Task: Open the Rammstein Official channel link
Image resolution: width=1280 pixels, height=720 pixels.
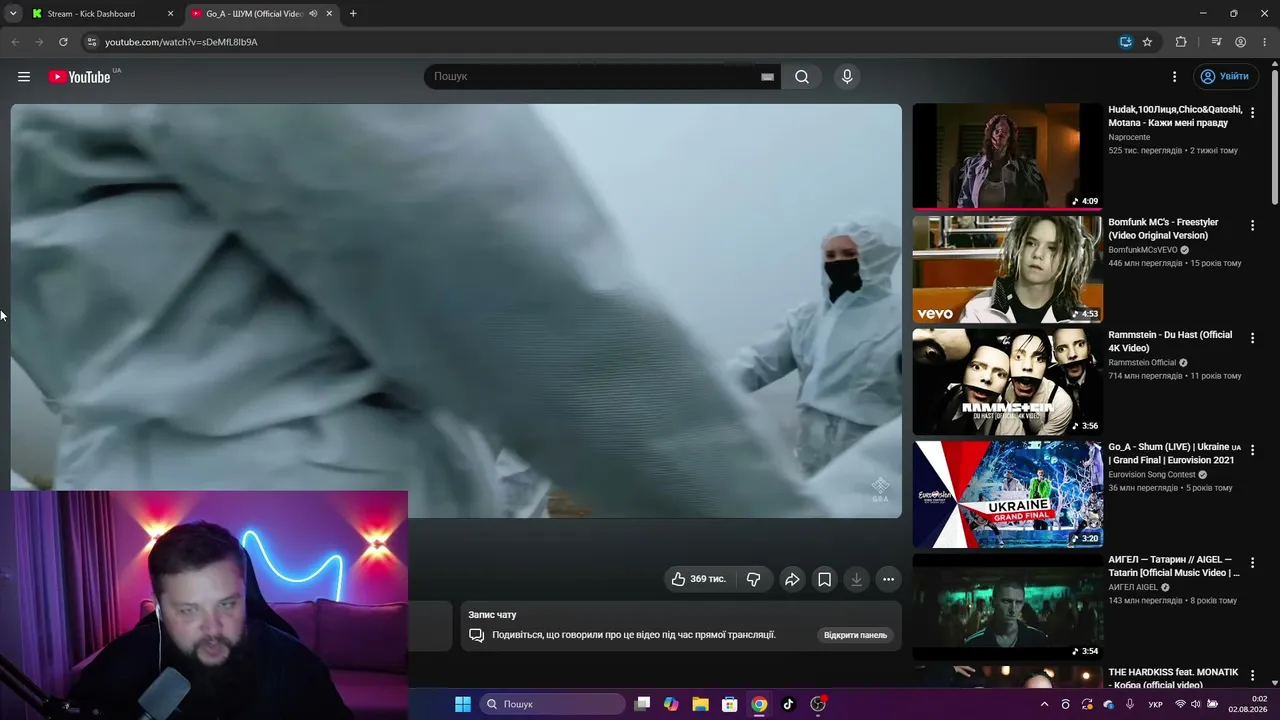Action: [x=1142, y=362]
